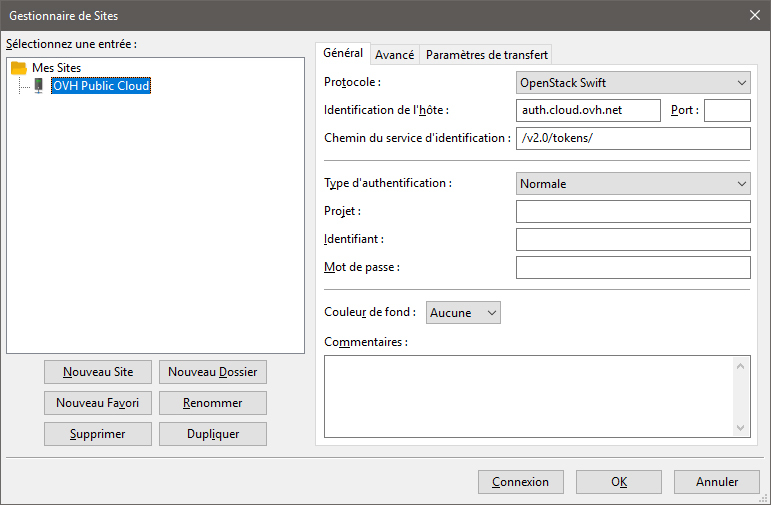Click the Mes Sites folder icon

pos(19,68)
